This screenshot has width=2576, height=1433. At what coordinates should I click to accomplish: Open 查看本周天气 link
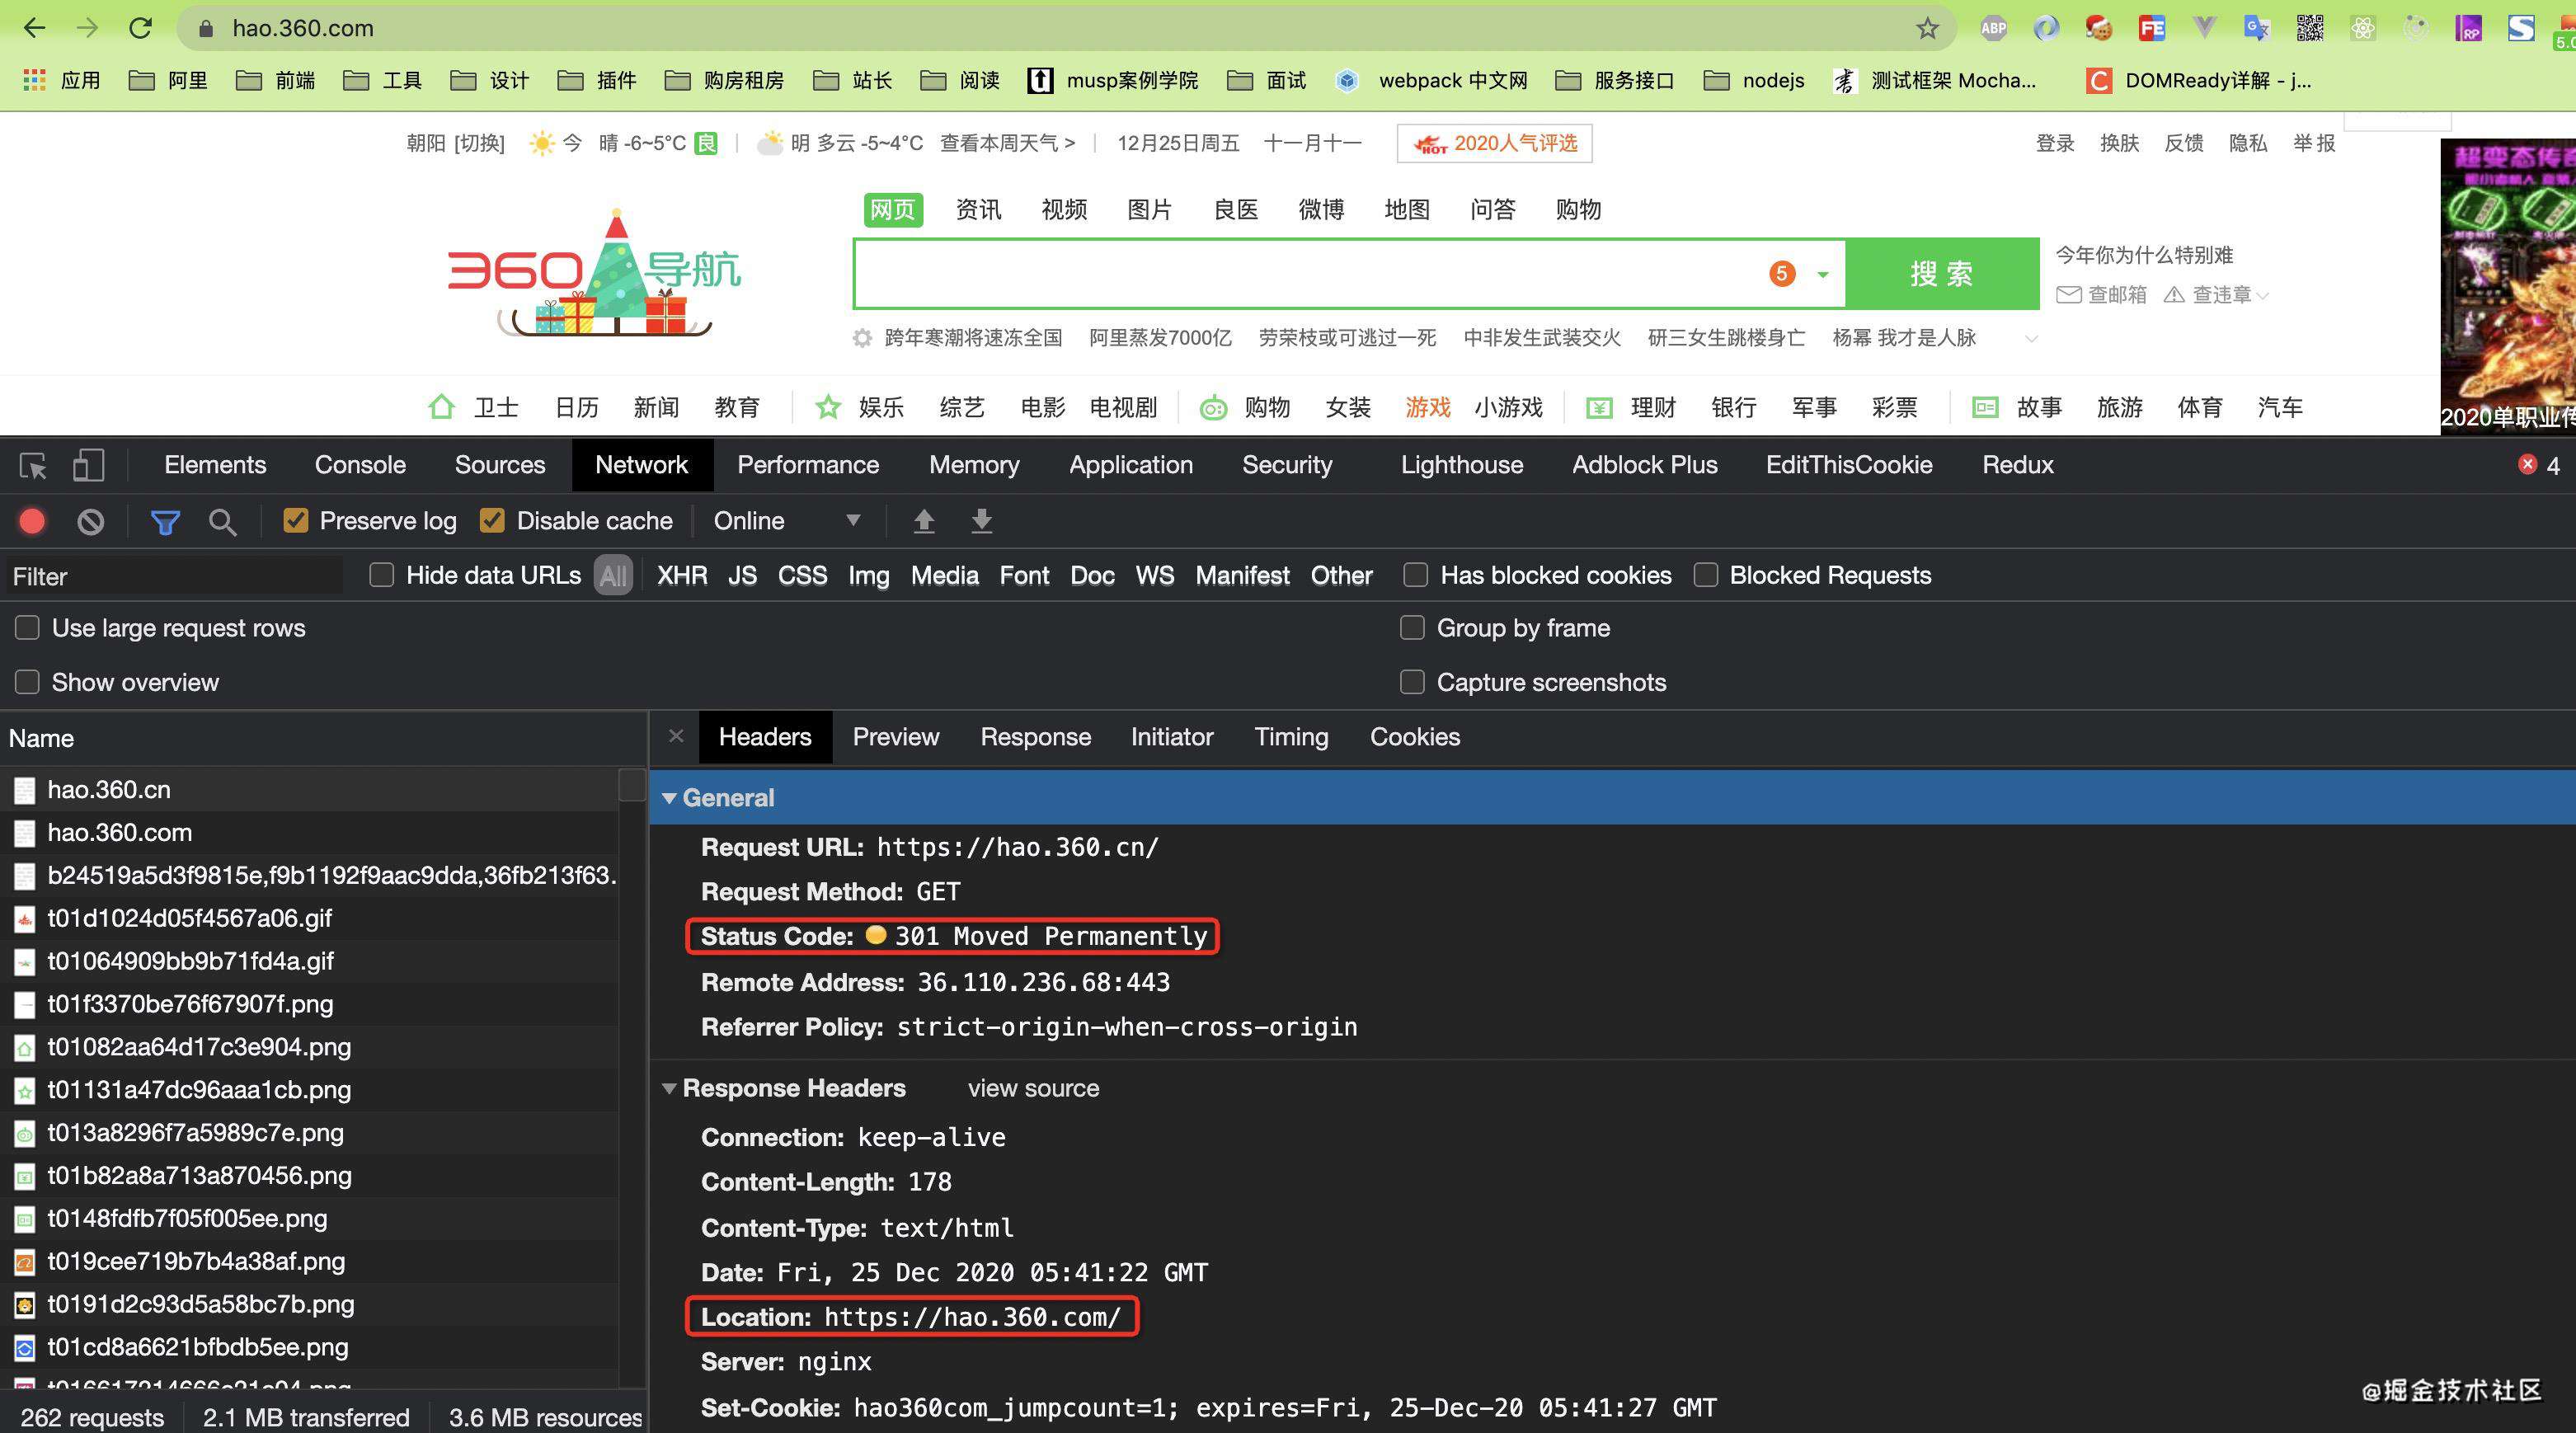(x=1007, y=143)
